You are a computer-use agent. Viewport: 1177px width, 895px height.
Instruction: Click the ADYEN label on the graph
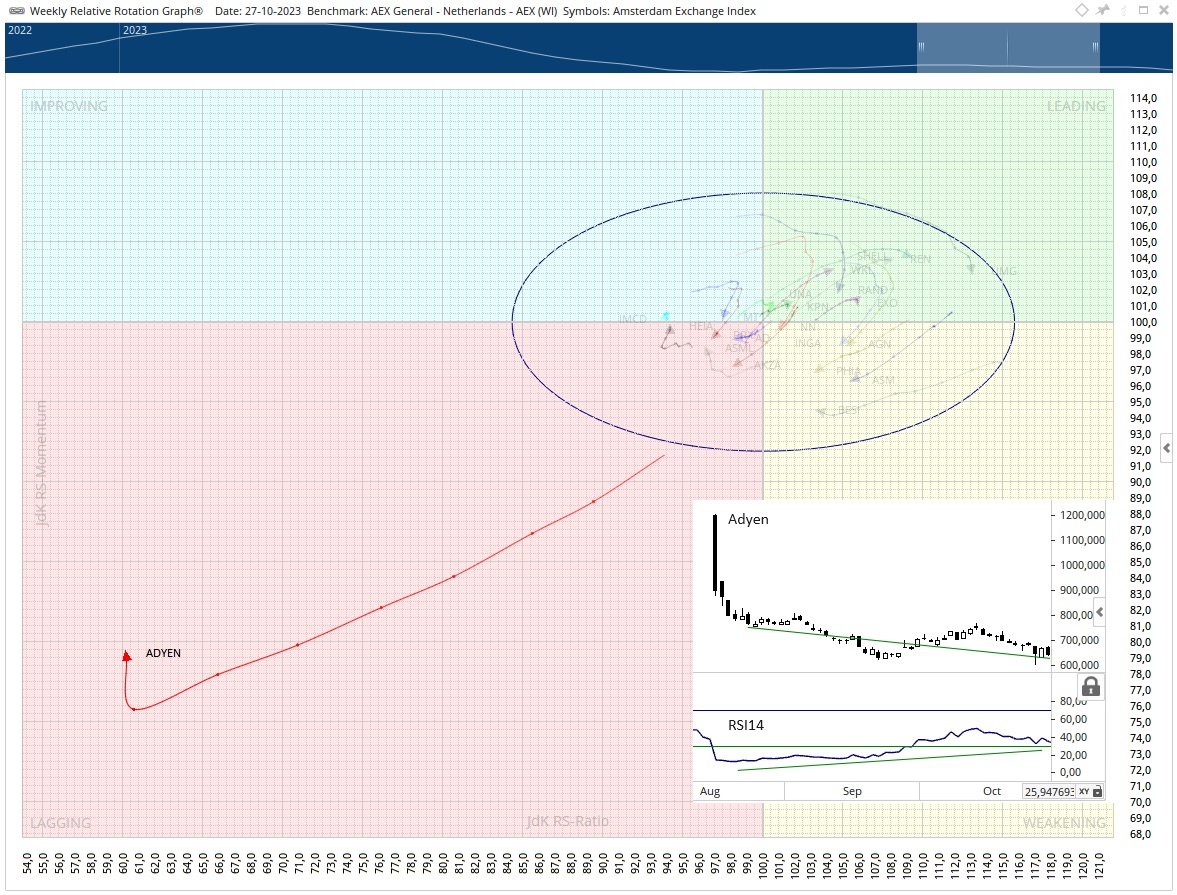point(164,653)
